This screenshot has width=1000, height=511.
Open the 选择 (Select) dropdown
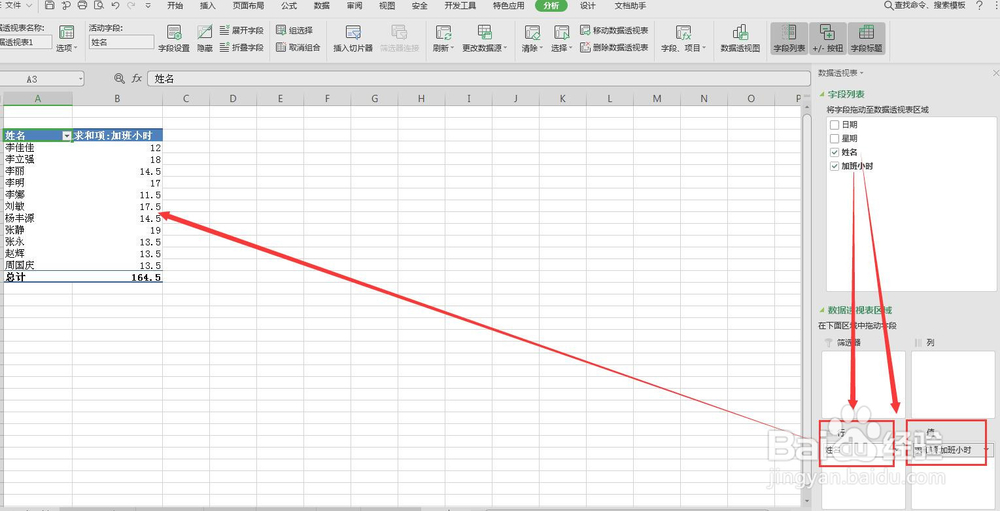point(561,48)
